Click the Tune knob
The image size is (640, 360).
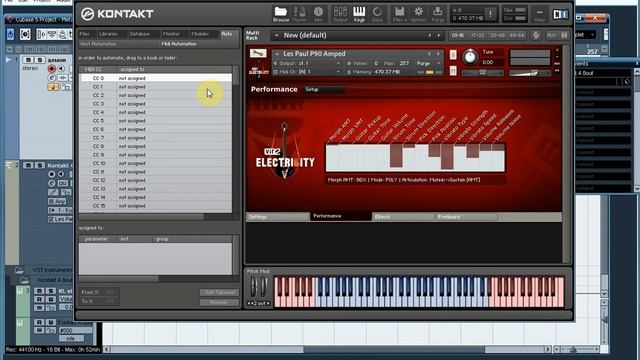pos(470,57)
